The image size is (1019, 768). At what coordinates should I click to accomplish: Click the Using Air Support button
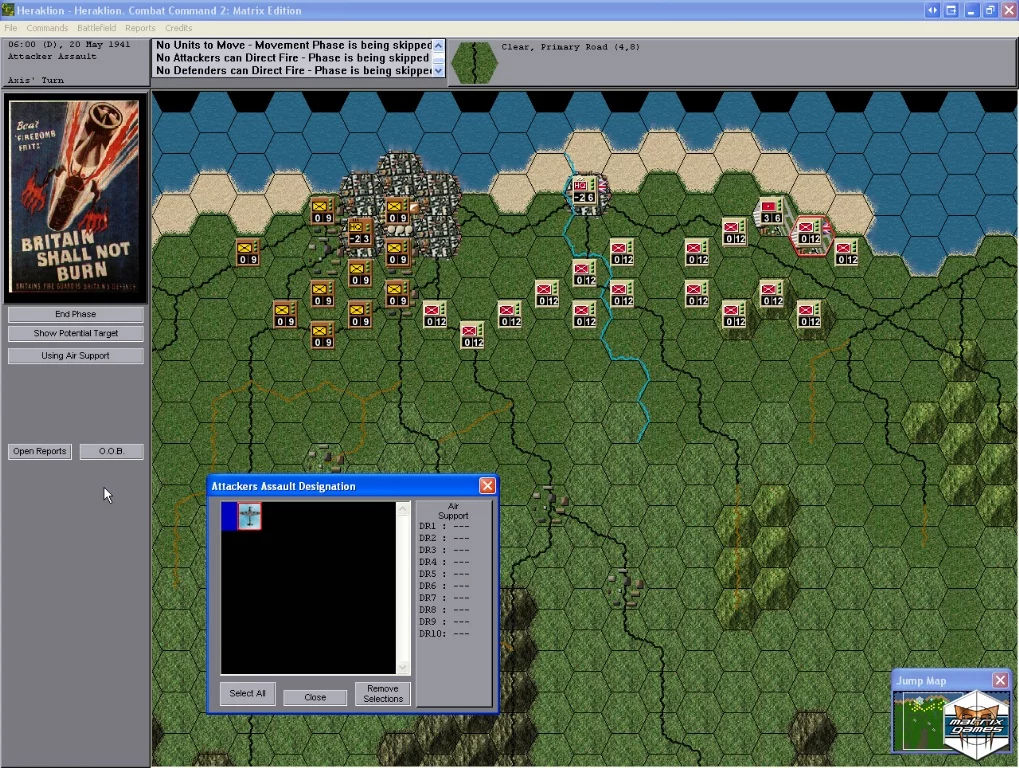tap(75, 355)
